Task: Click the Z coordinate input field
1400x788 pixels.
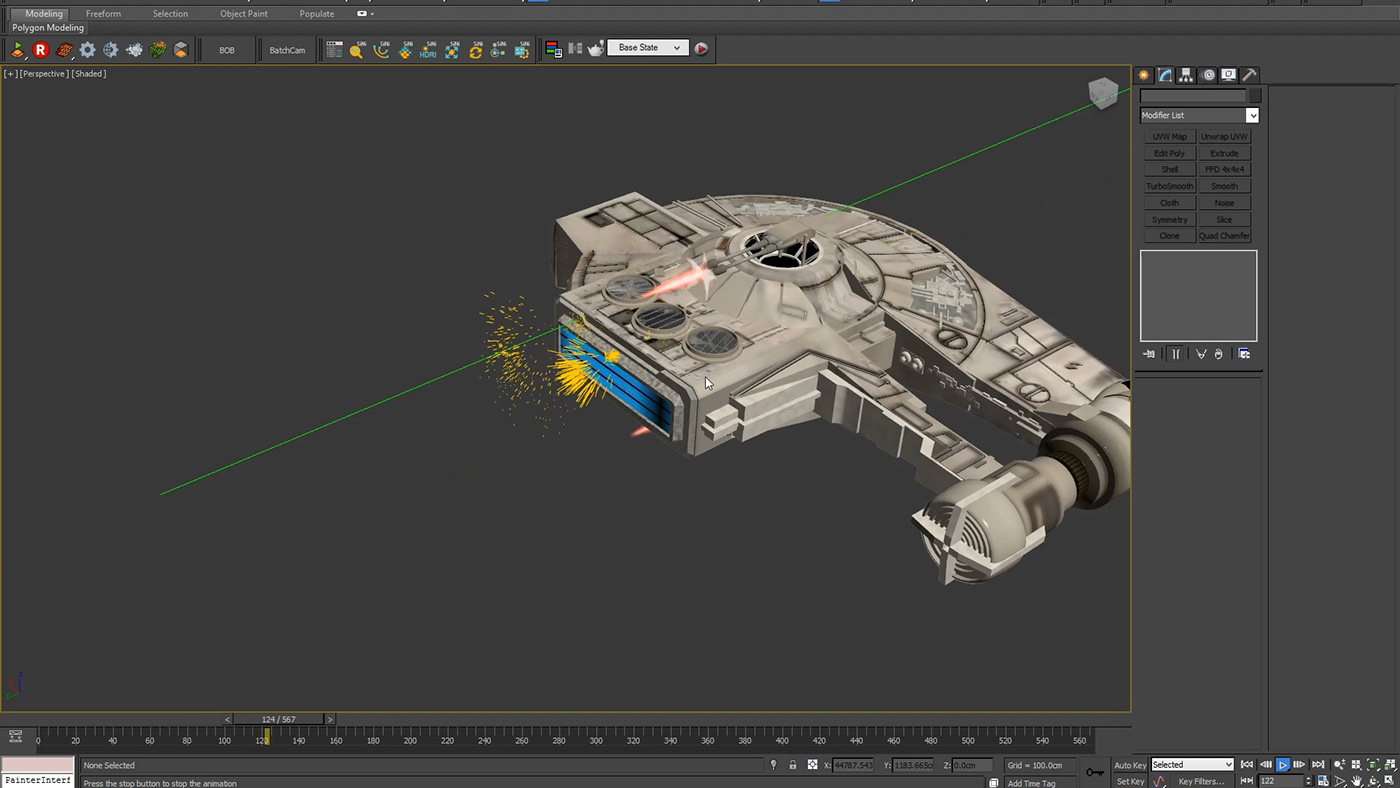Action: coord(972,766)
